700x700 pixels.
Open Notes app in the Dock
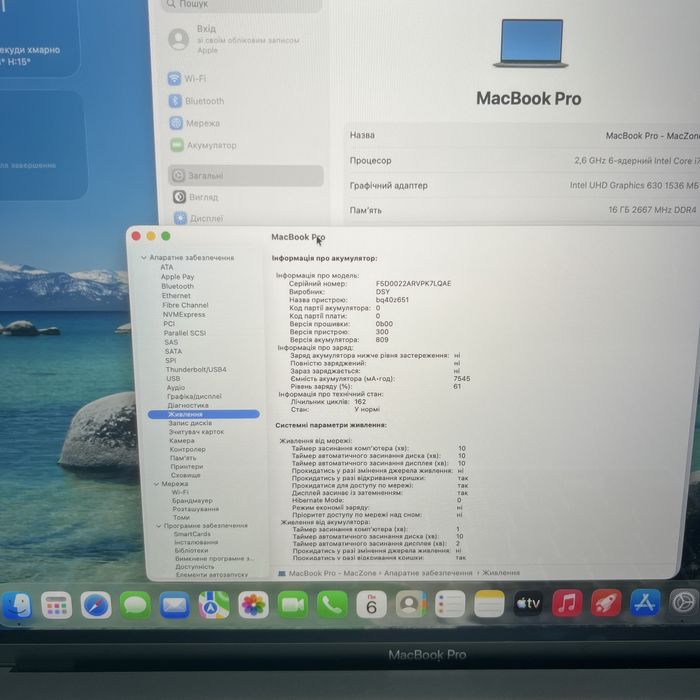[489, 604]
